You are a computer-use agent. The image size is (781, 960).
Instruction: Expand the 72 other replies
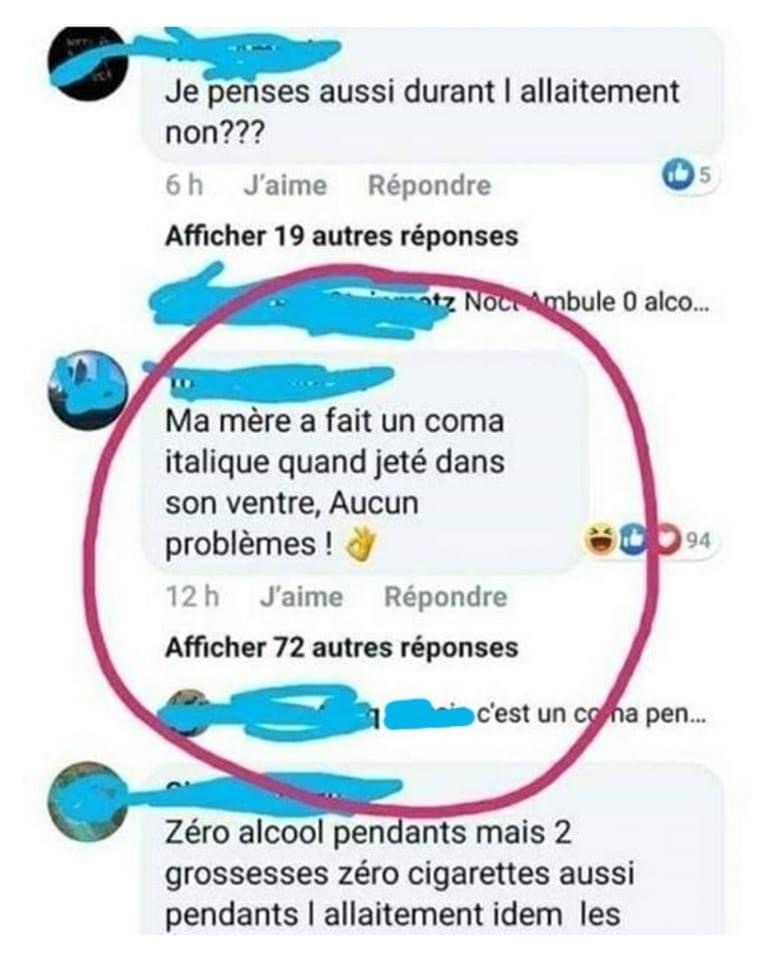pyautogui.click(x=342, y=647)
